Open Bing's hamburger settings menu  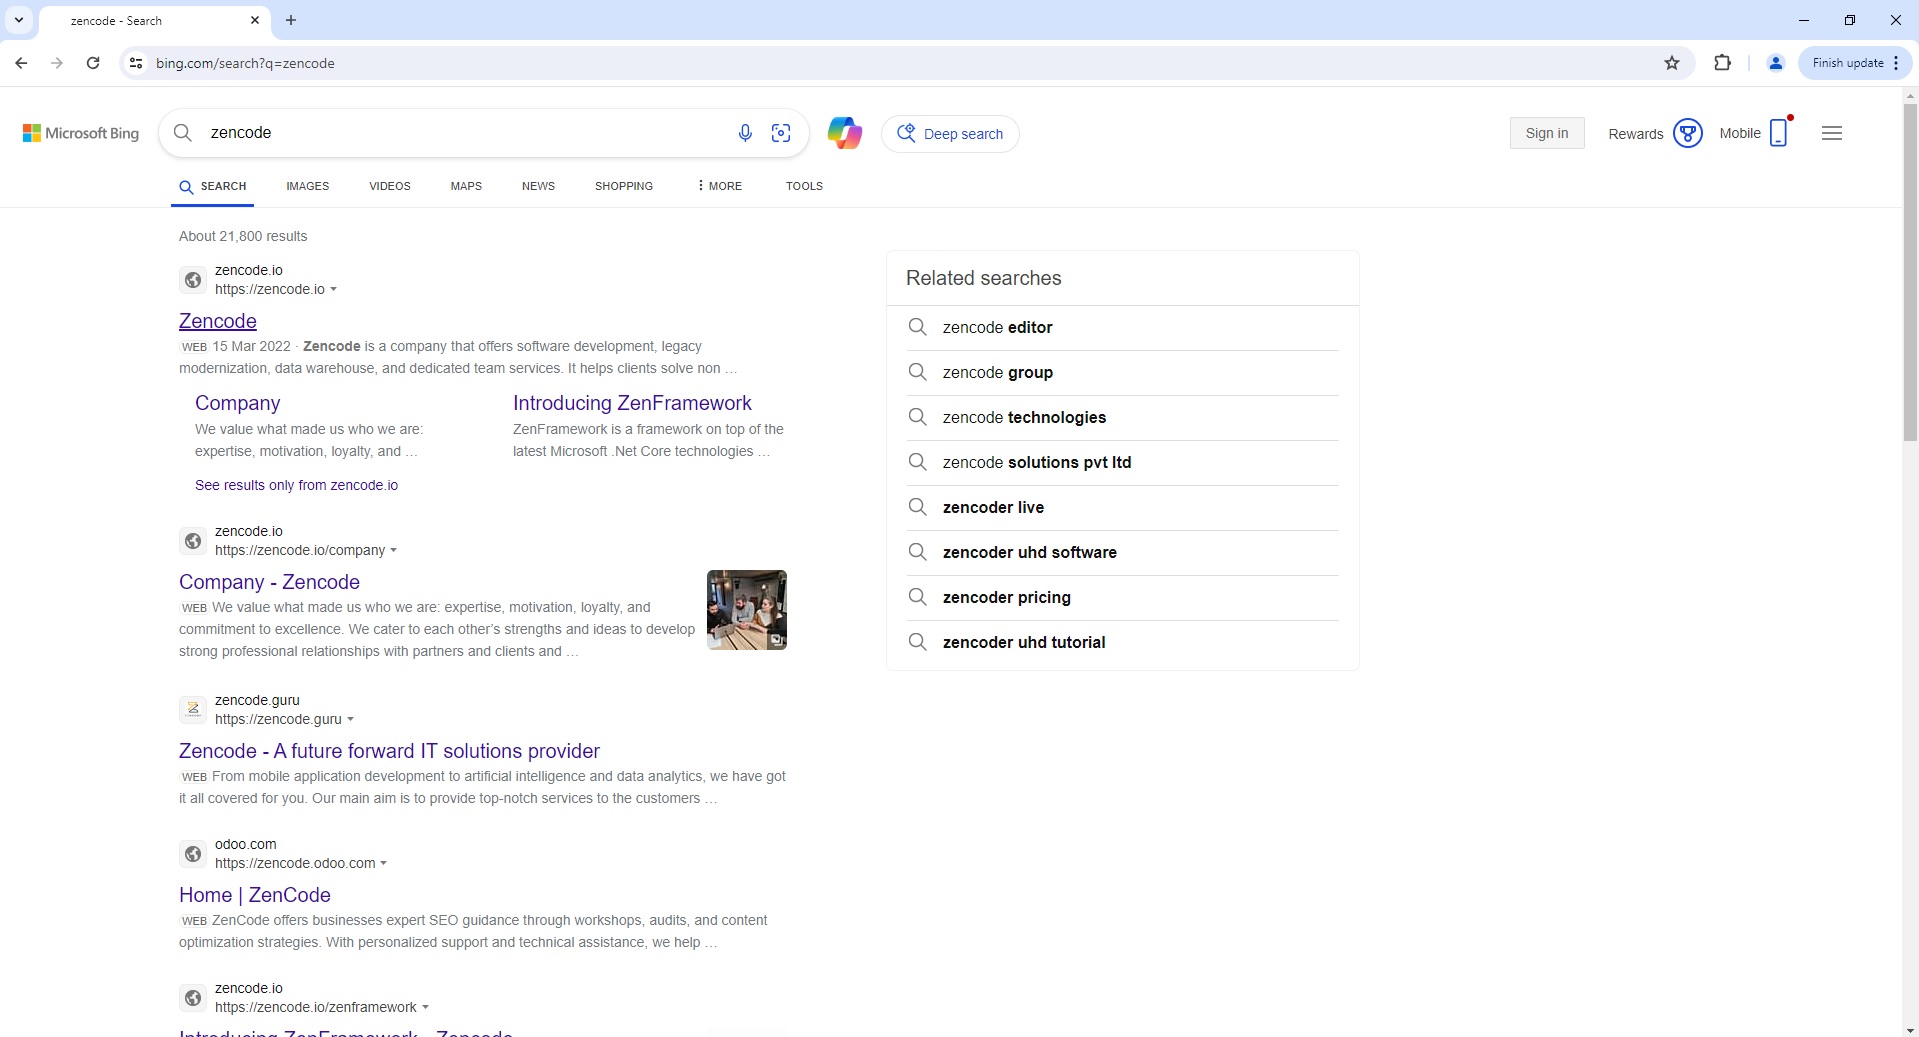[x=1832, y=132]
